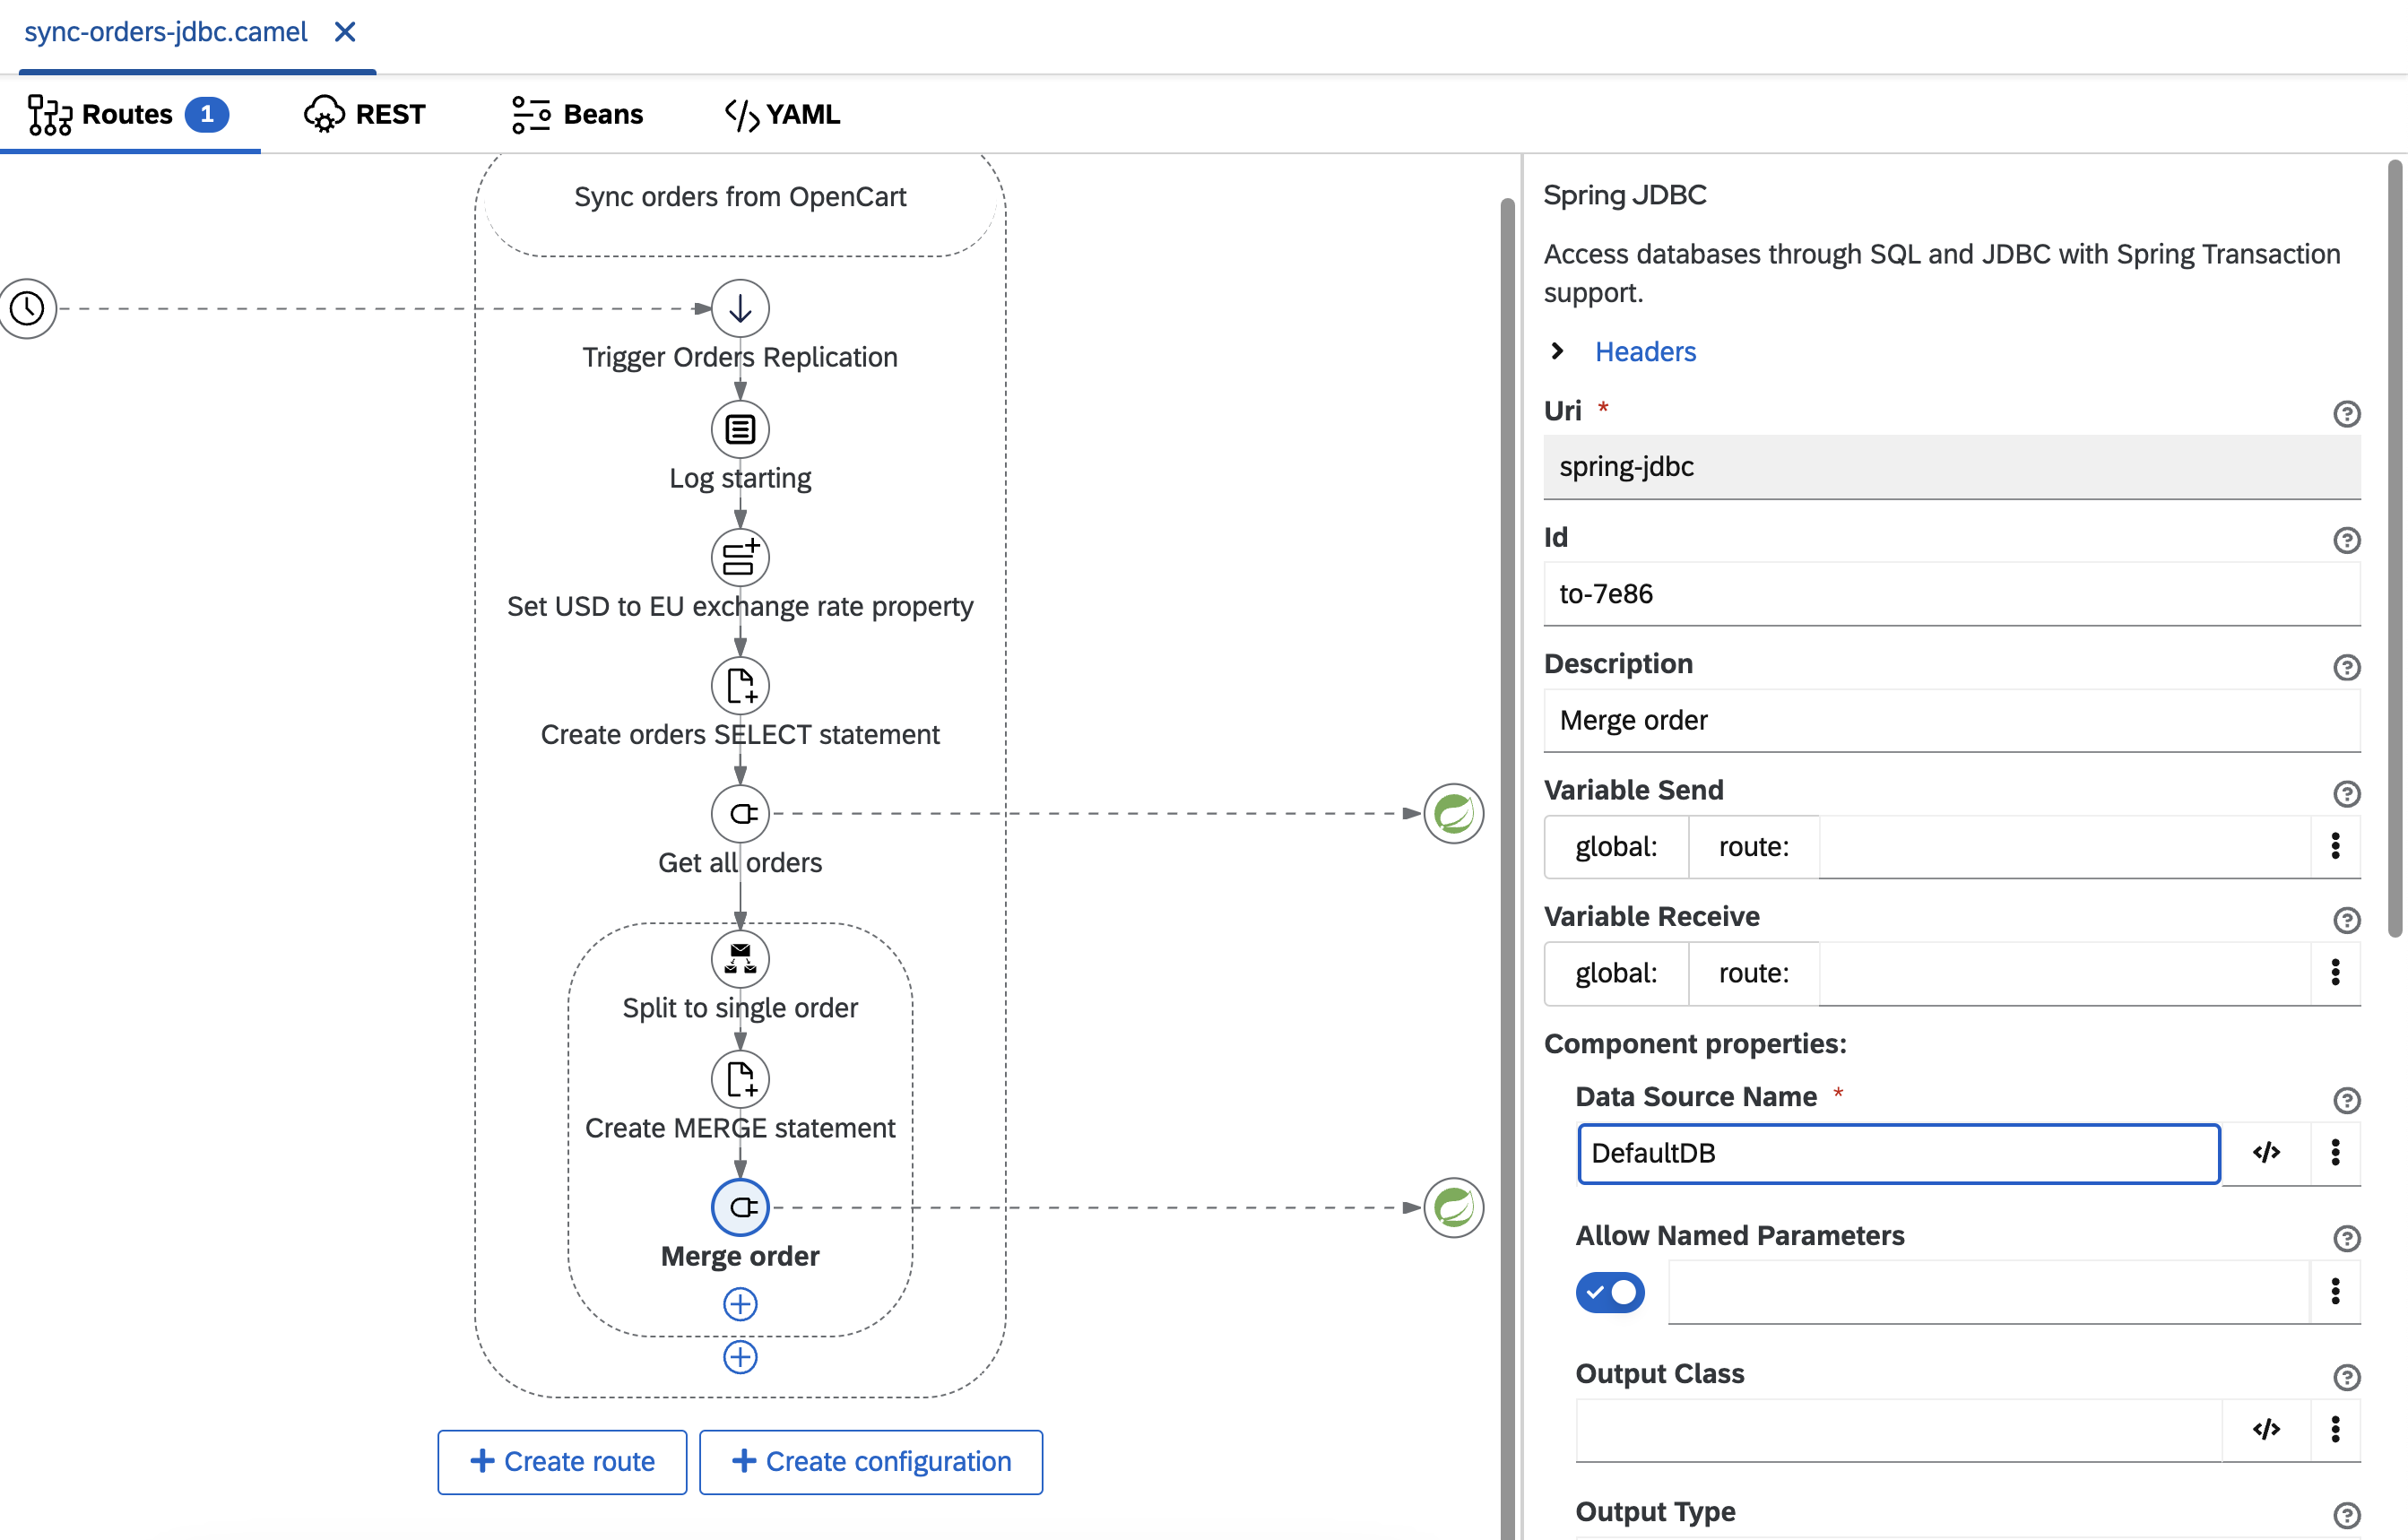Click the help icon next to Uri
This screenshot has height=1540, width=2408.
[2347, 413]
